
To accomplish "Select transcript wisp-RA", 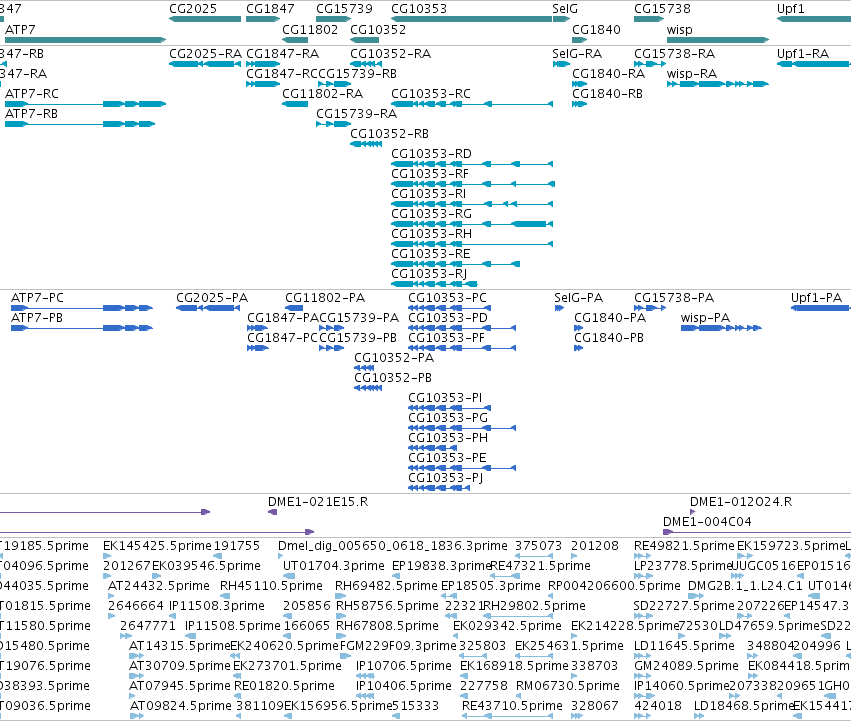I will (717, 84).
